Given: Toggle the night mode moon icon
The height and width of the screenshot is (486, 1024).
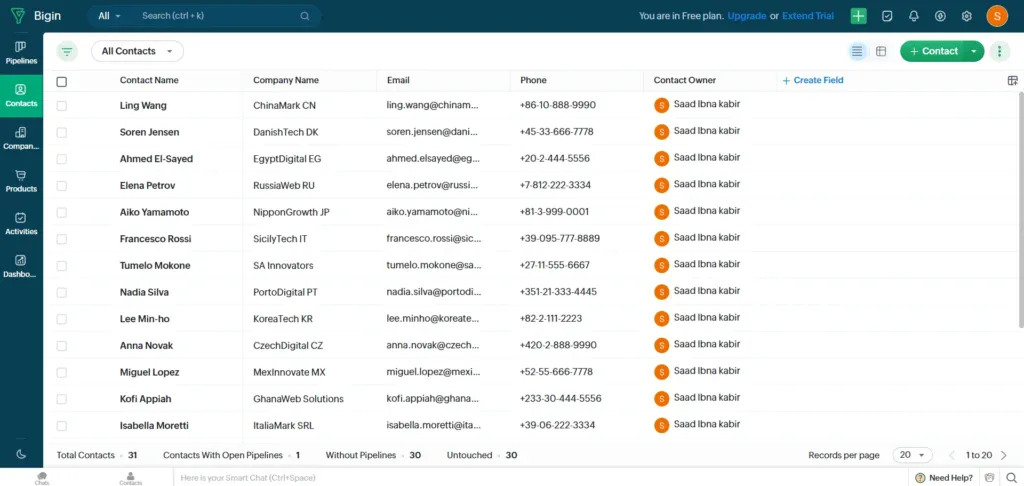Looking at the screenshot, I should click(21, 454).
